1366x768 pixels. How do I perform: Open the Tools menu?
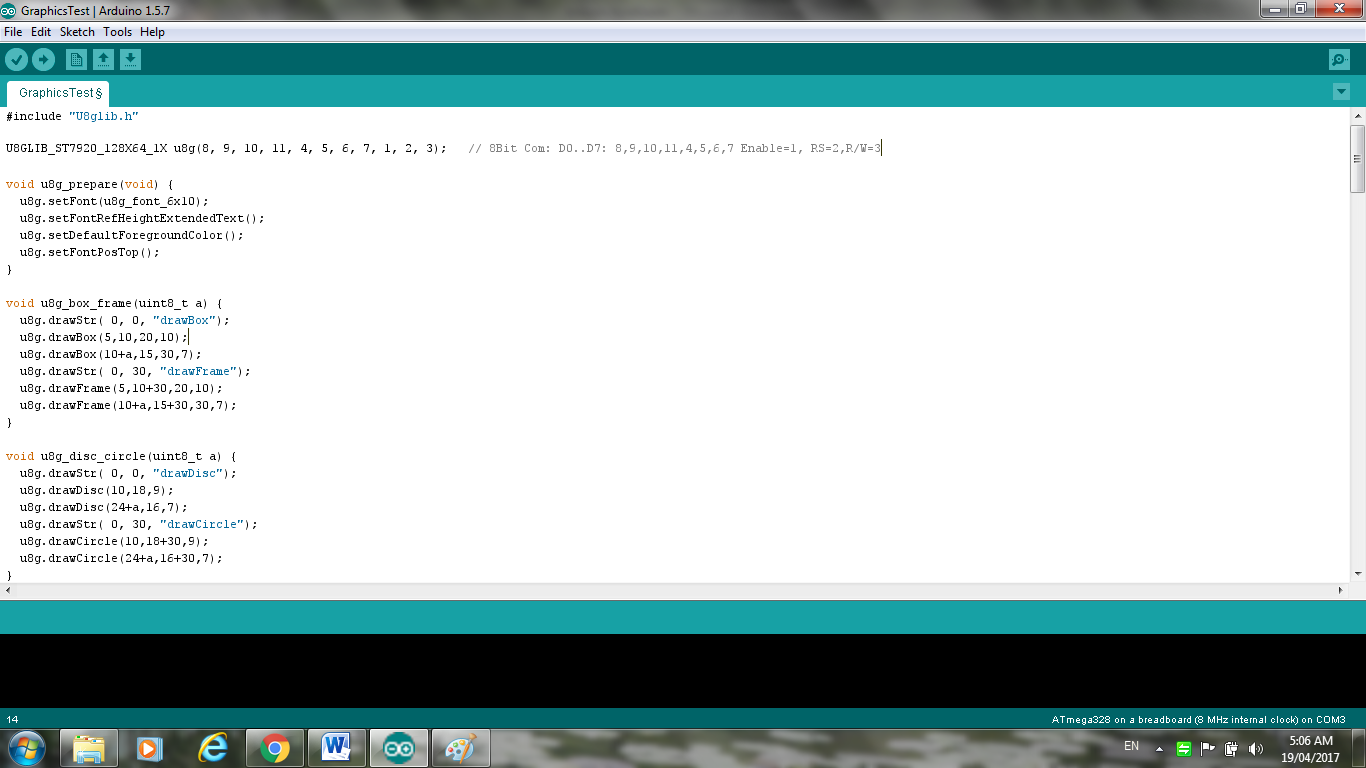coord(117,32)
